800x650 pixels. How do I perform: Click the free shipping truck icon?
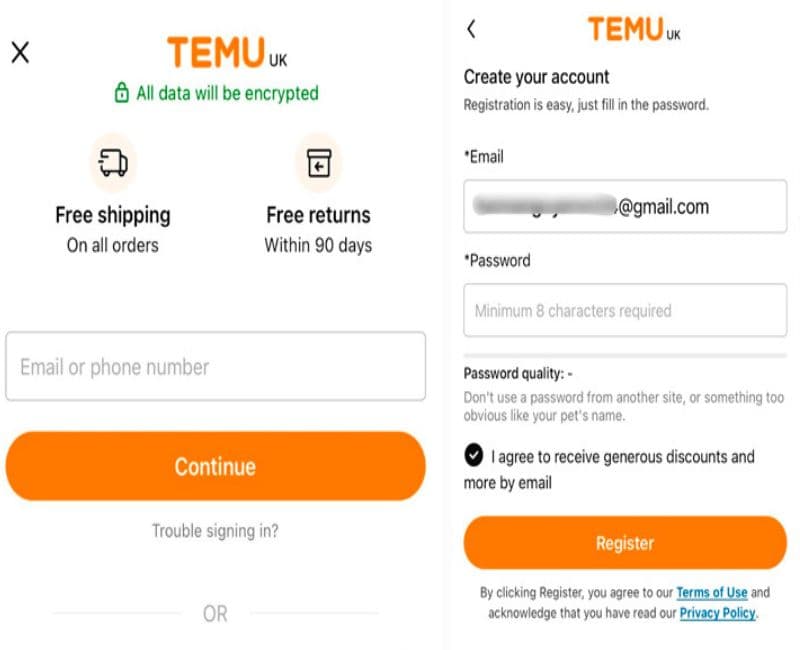tap(112, 161)
